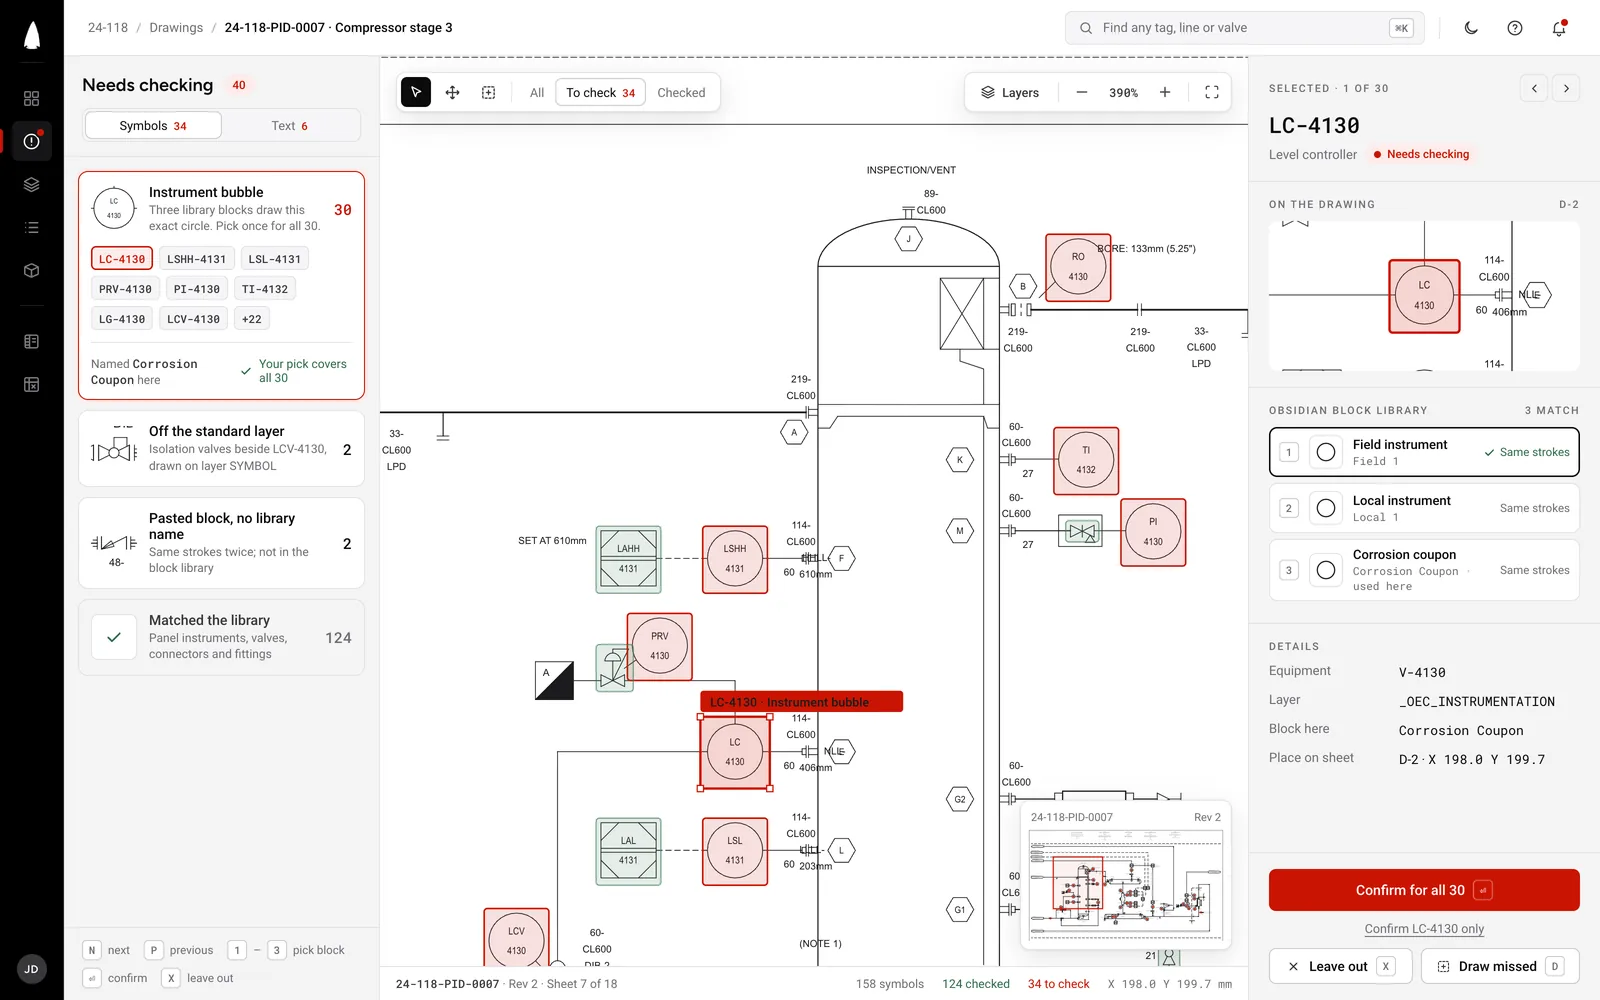The height and width of the screenshot is (1000, 1600).
Task: Expand the +22 more tags chip
Action: 252,319
